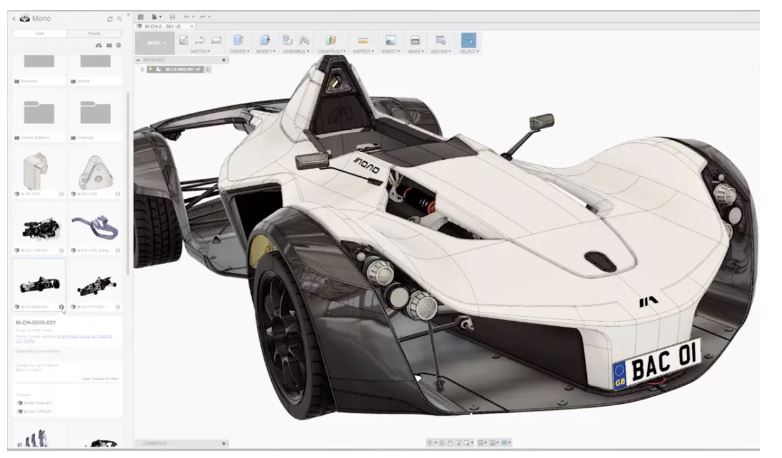This screenshot has width=782, height=458.
Task: Click the Orbit icon in navigation bar
Action: tap(430, 443)
